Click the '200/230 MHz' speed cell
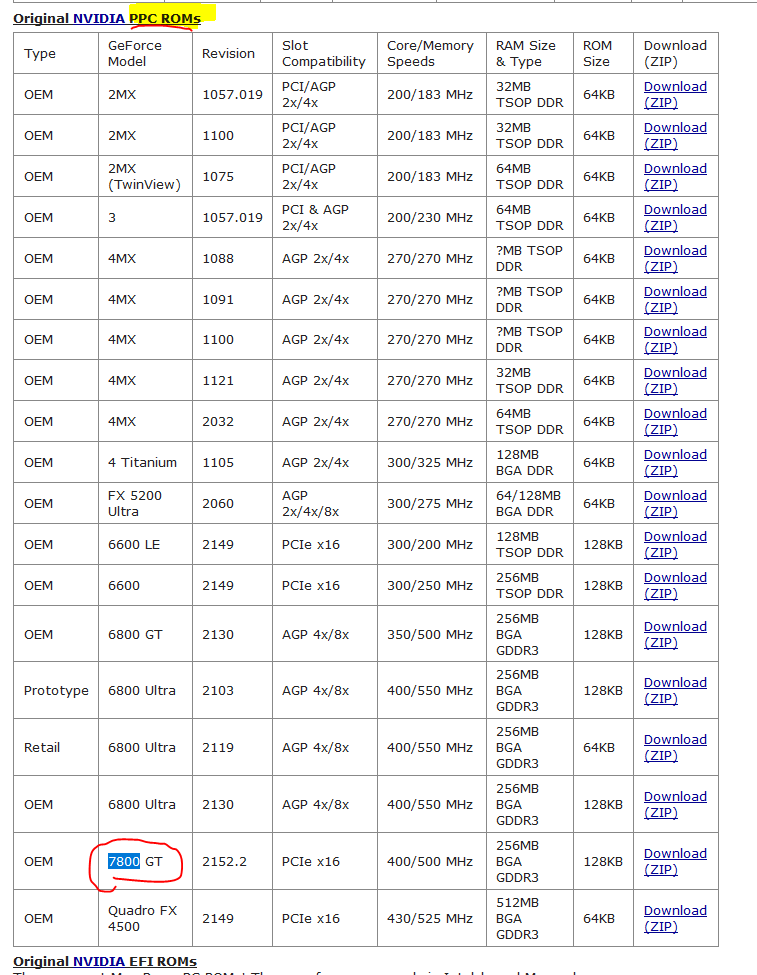This screenshot has width=757, height=975. (x=430, y=218)
